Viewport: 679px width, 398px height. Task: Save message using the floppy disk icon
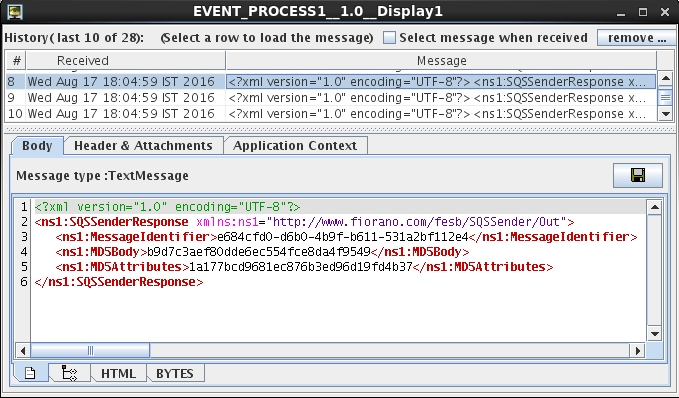(x=637, y=175)
